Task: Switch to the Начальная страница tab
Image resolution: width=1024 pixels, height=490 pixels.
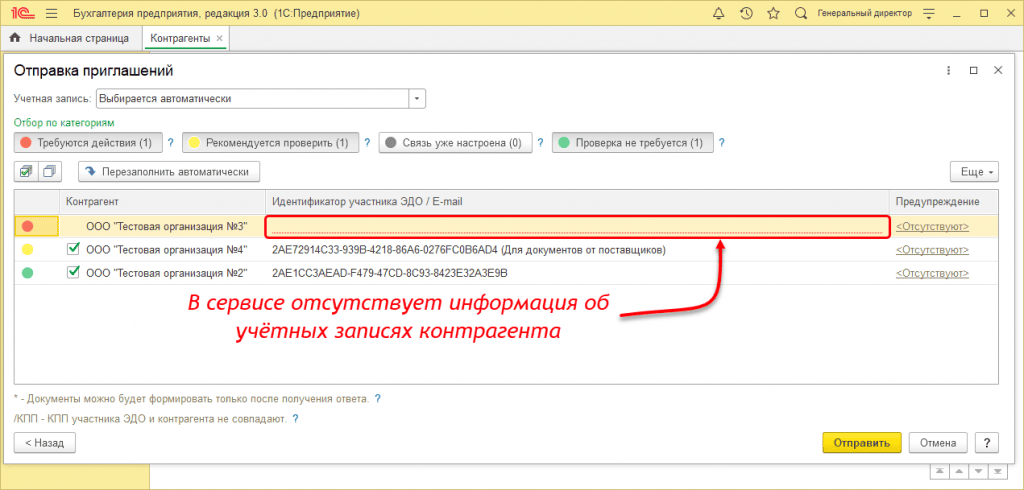Action: point(70,38)
